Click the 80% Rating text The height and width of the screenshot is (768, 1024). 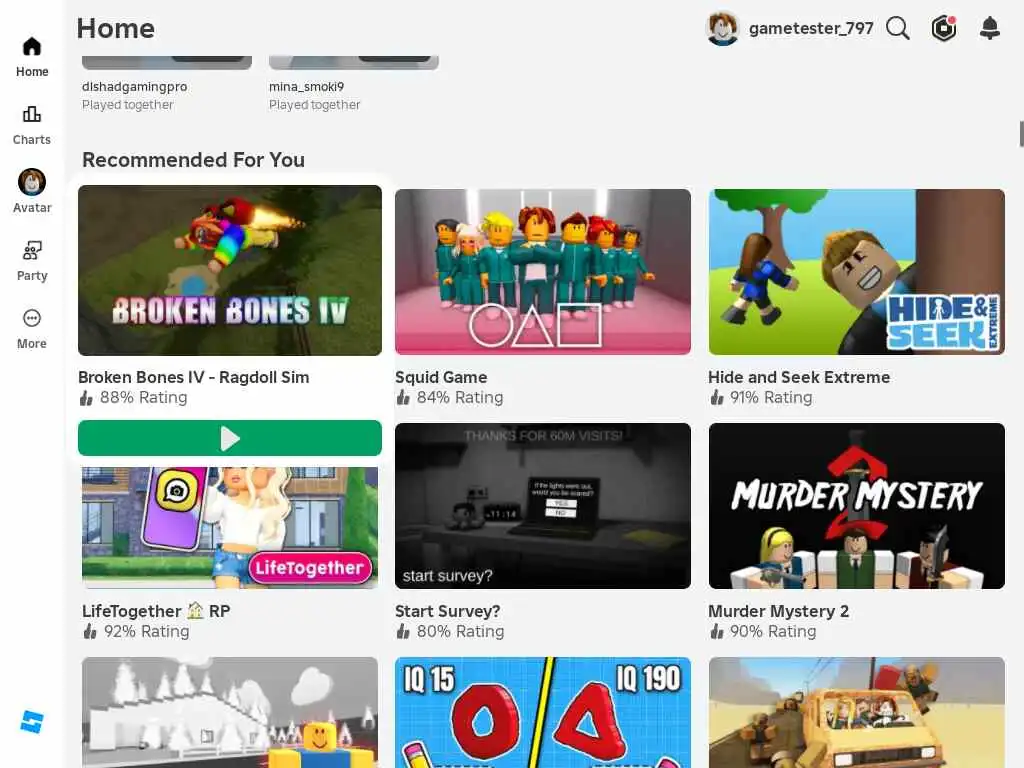[x=460, y=631]
